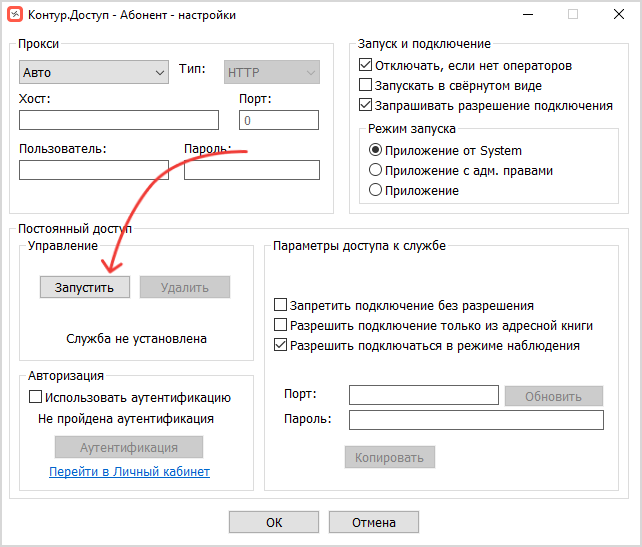Click the Запустить button
642x547 pixels.
pos(85,287)
